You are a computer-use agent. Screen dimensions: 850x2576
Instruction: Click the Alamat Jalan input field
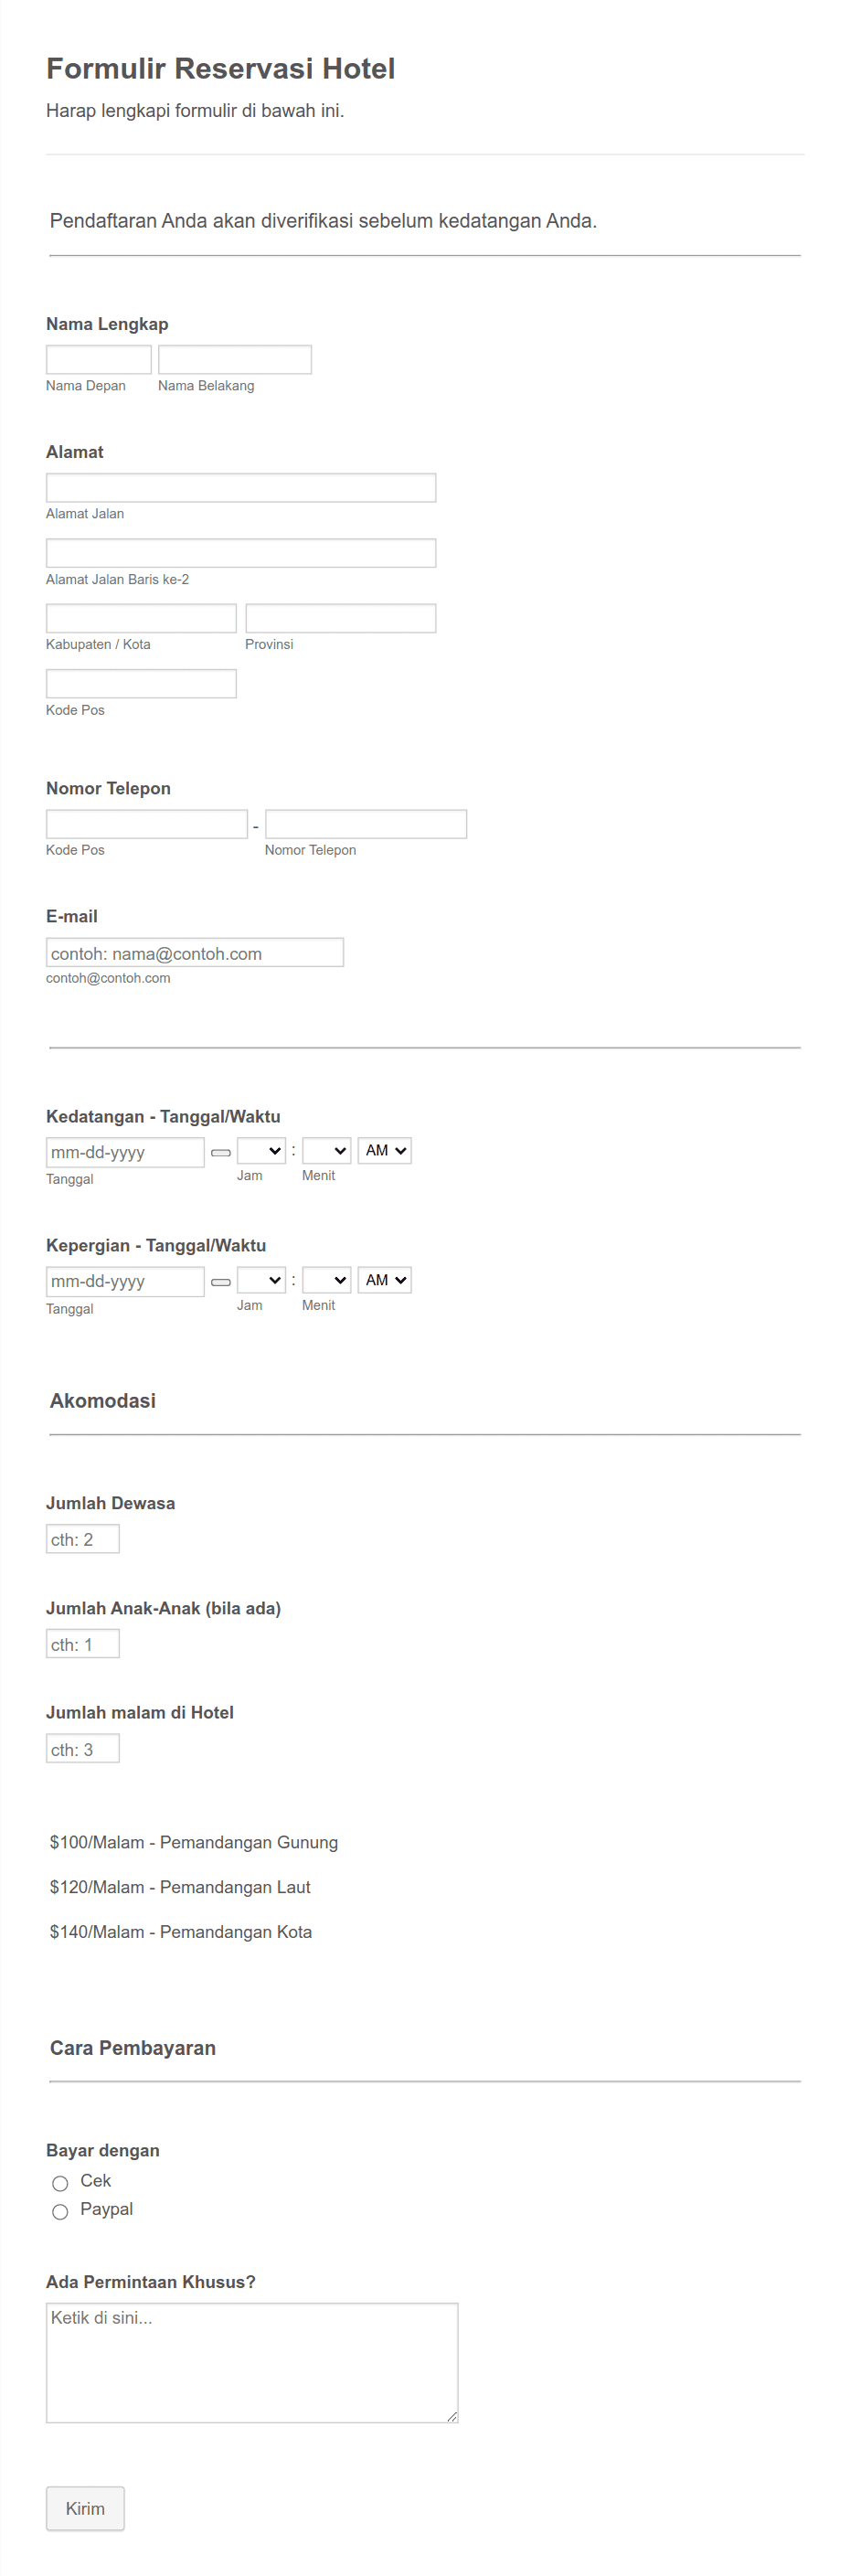240,487
